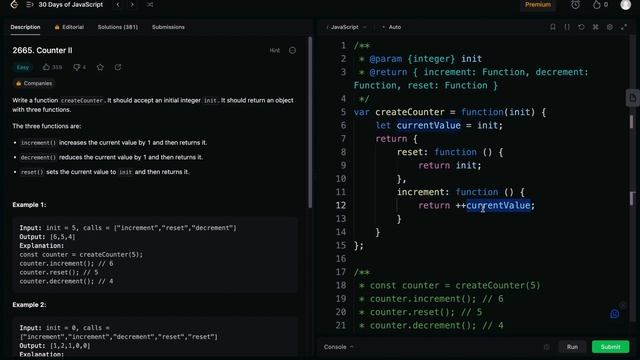The image size is (640, 360).
Task: Click 'Output: [6,5,4]' in Example 1
Action: 47,237
